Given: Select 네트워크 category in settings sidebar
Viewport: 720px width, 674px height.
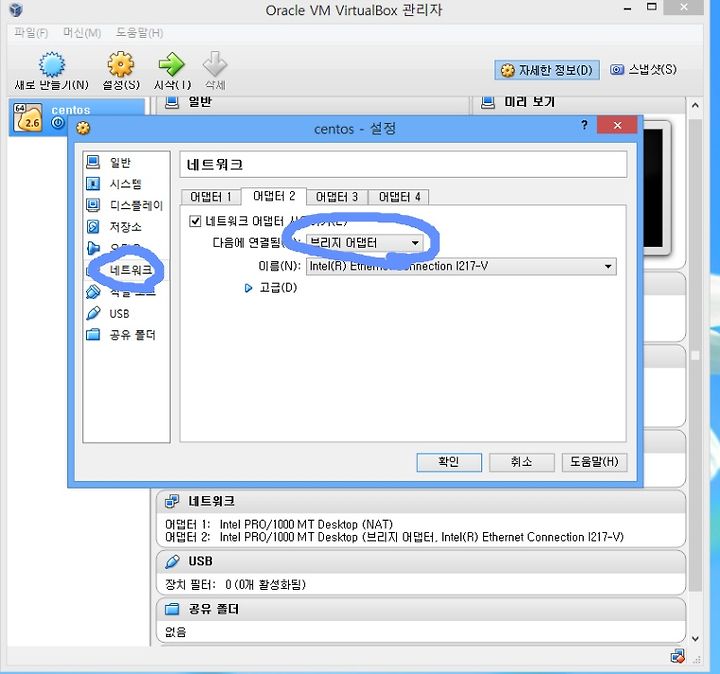Looking at the screenshot, I should [131, 270].
